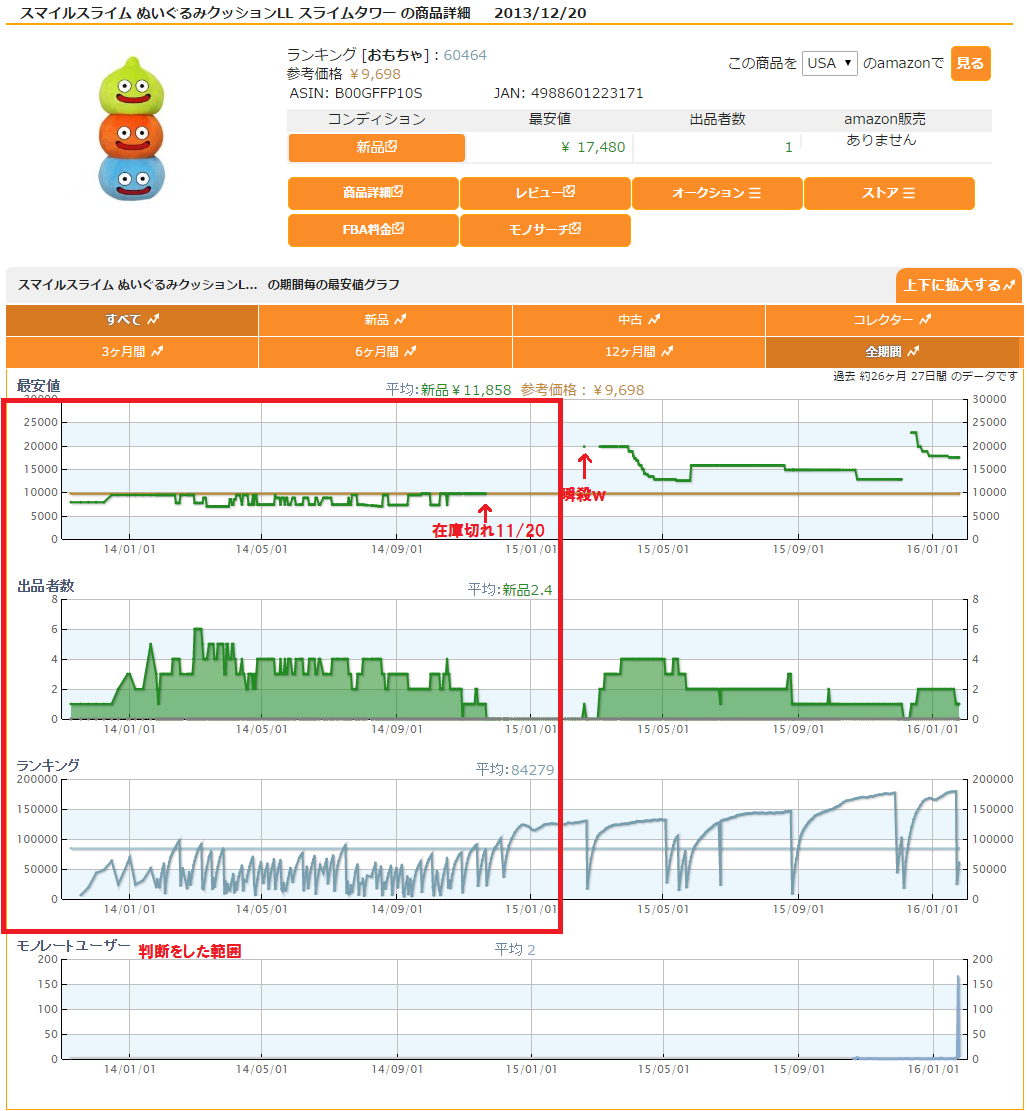
Task: Select the 中古 graph tab
Action: [x=639, y=320]
